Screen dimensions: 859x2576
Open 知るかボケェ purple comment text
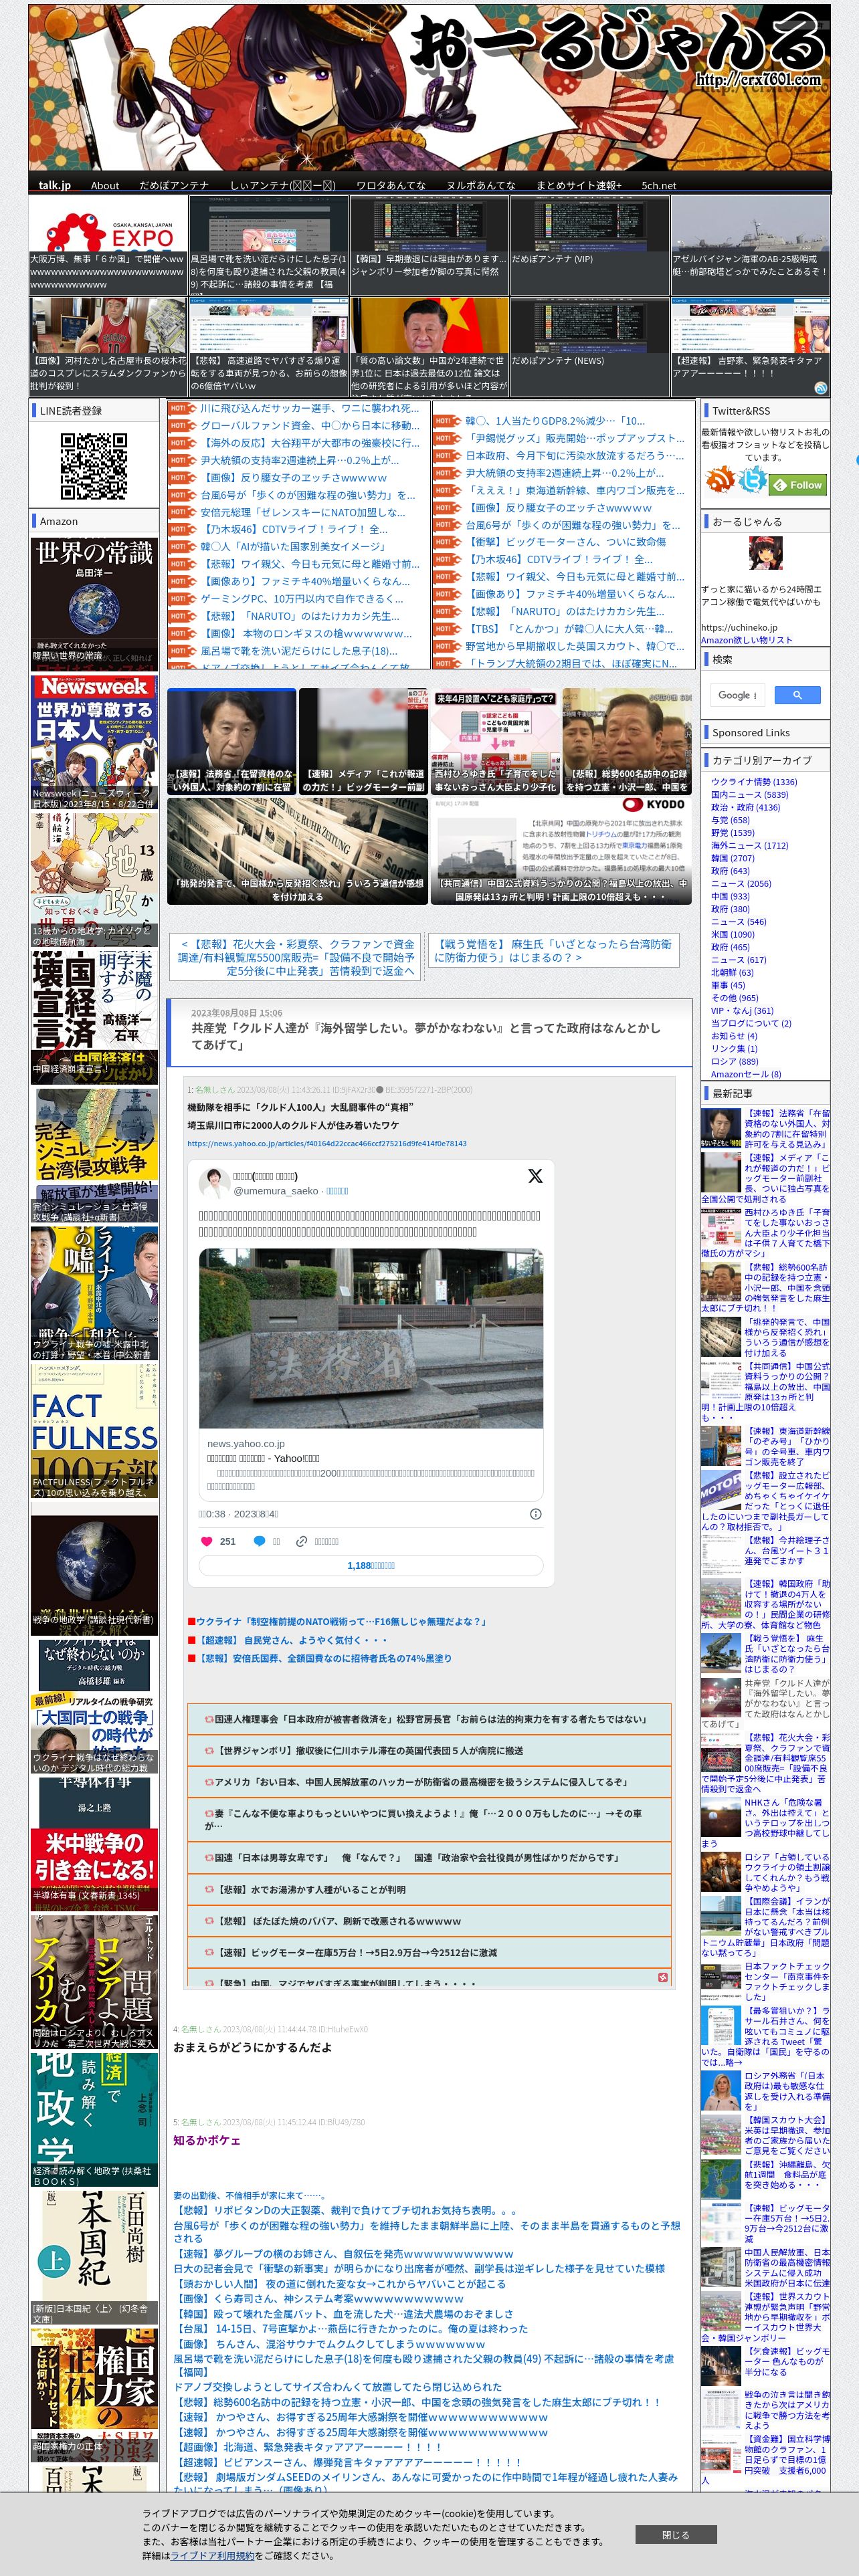(x=207, y=2140)
